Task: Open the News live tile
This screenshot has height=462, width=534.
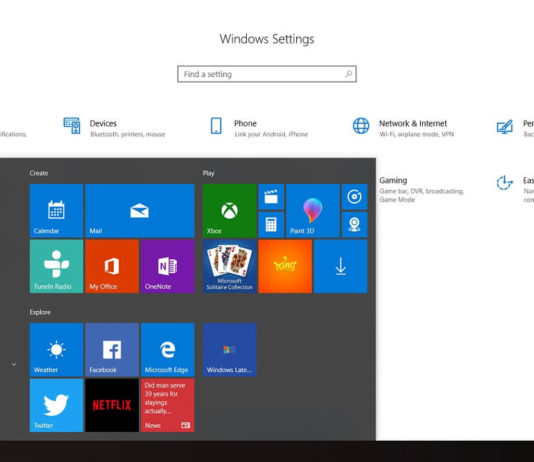Action: pos(168,405)
